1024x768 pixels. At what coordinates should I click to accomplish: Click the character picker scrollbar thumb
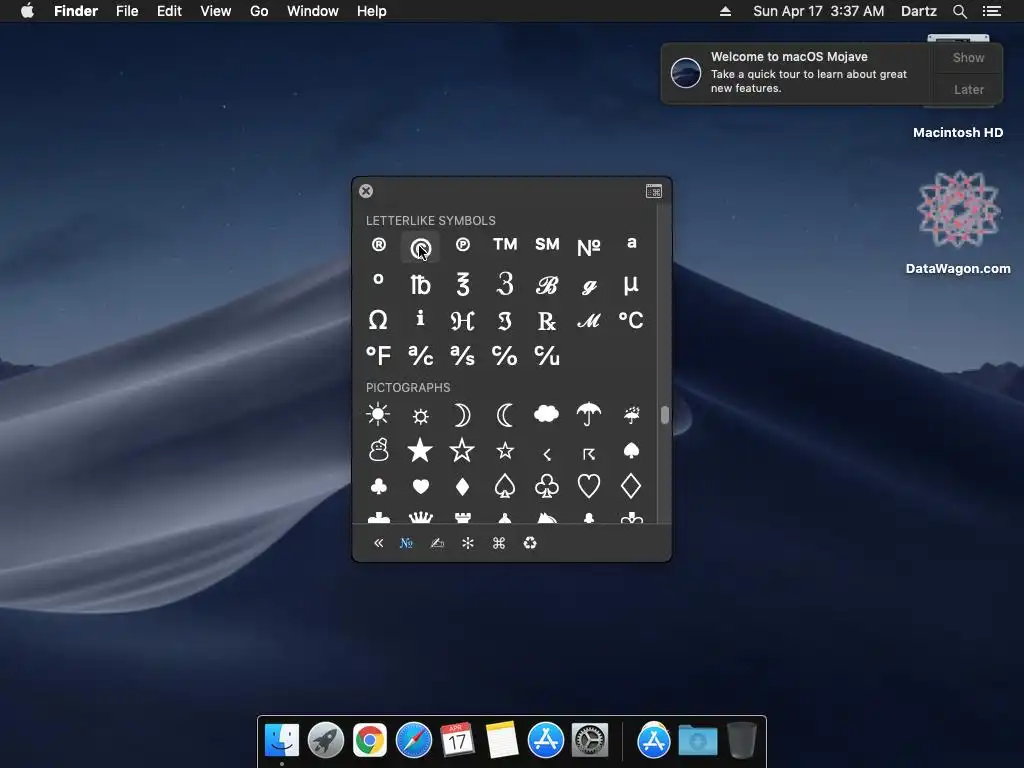coord(664,415)
